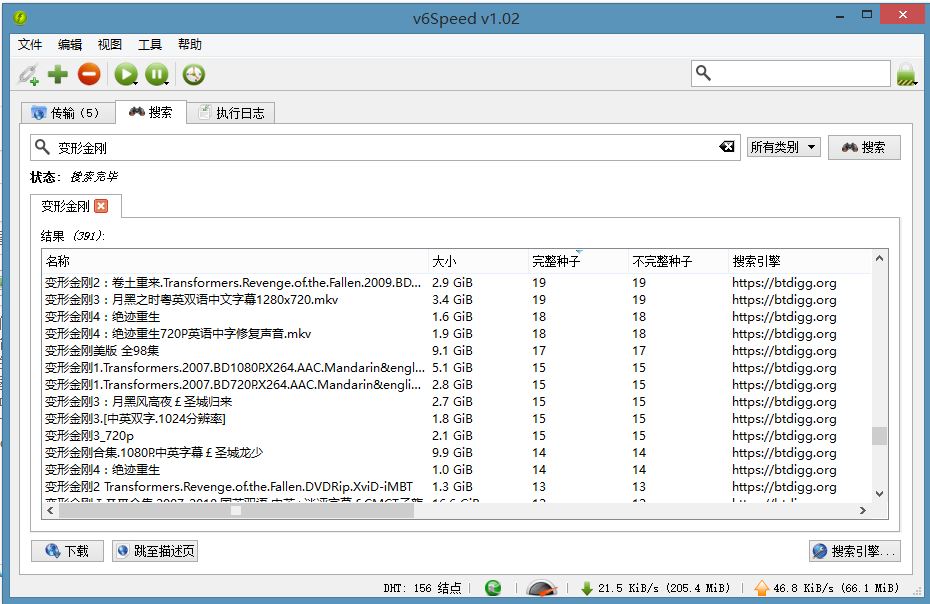This screenshot has width=930, height=604.
Task: Click the green connection status icon
Action: [x=493, y=588]
